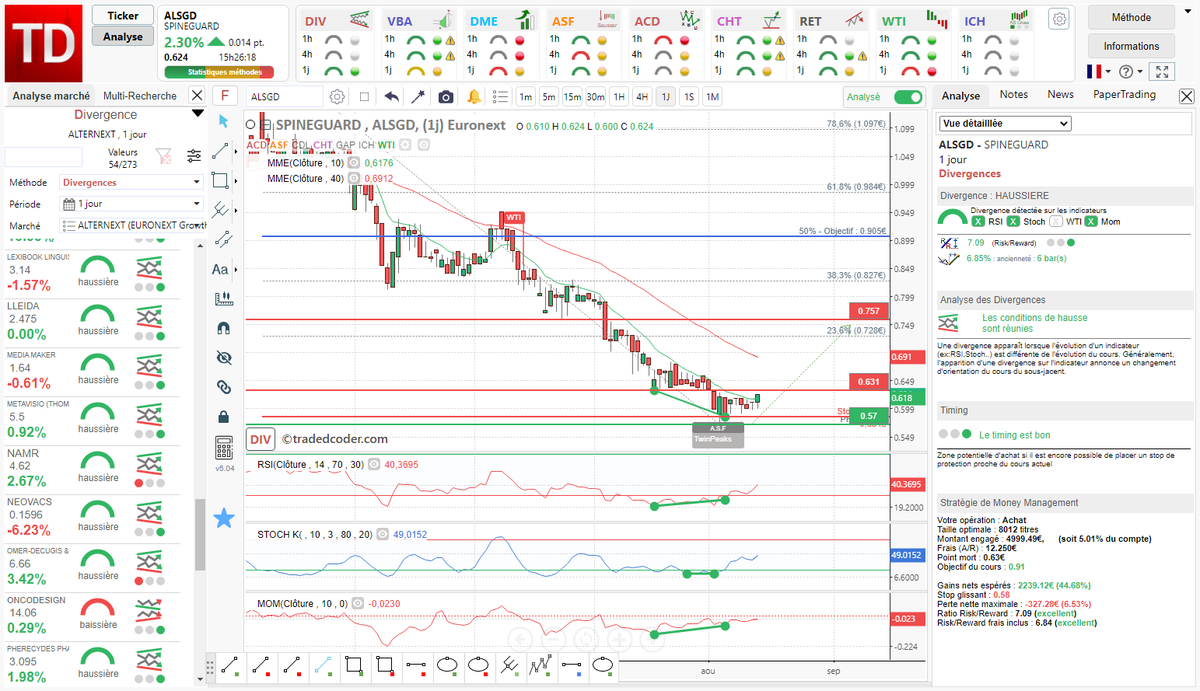Click the link chain icon in sidebar
The image size is (1200, 691).
point(223,386)
